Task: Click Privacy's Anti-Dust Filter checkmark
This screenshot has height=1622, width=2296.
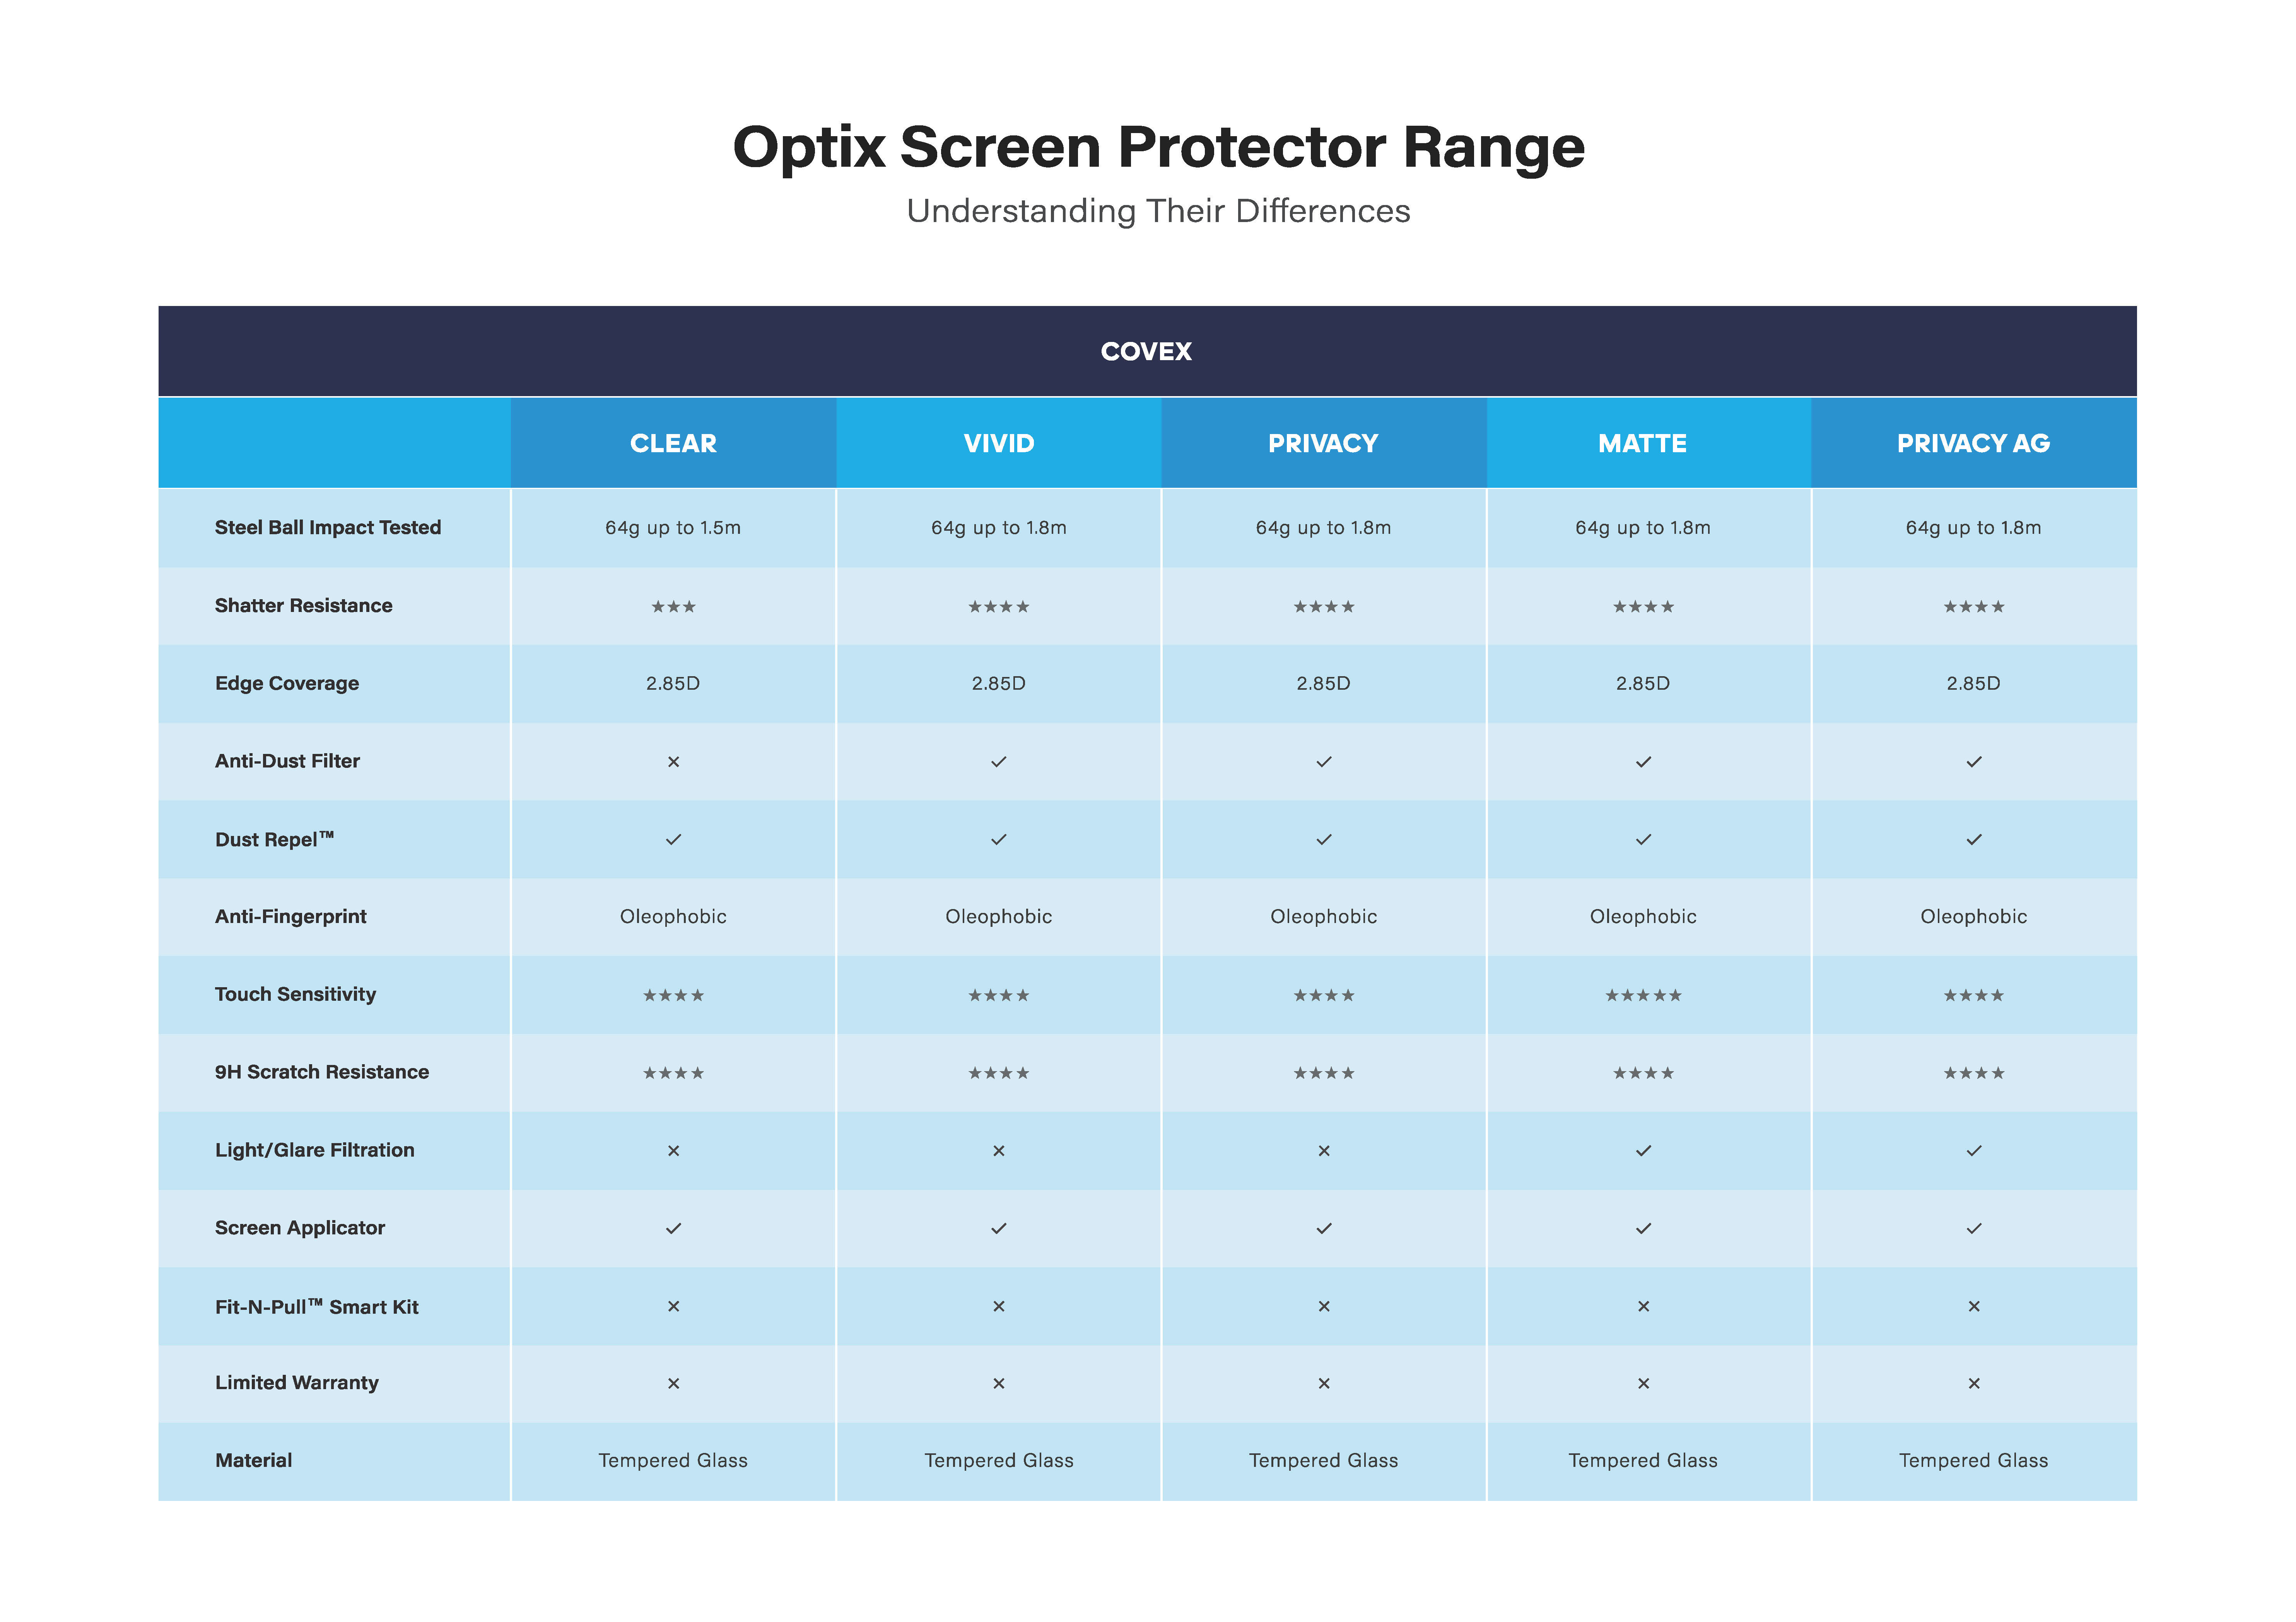Action: click(1323, 762)
